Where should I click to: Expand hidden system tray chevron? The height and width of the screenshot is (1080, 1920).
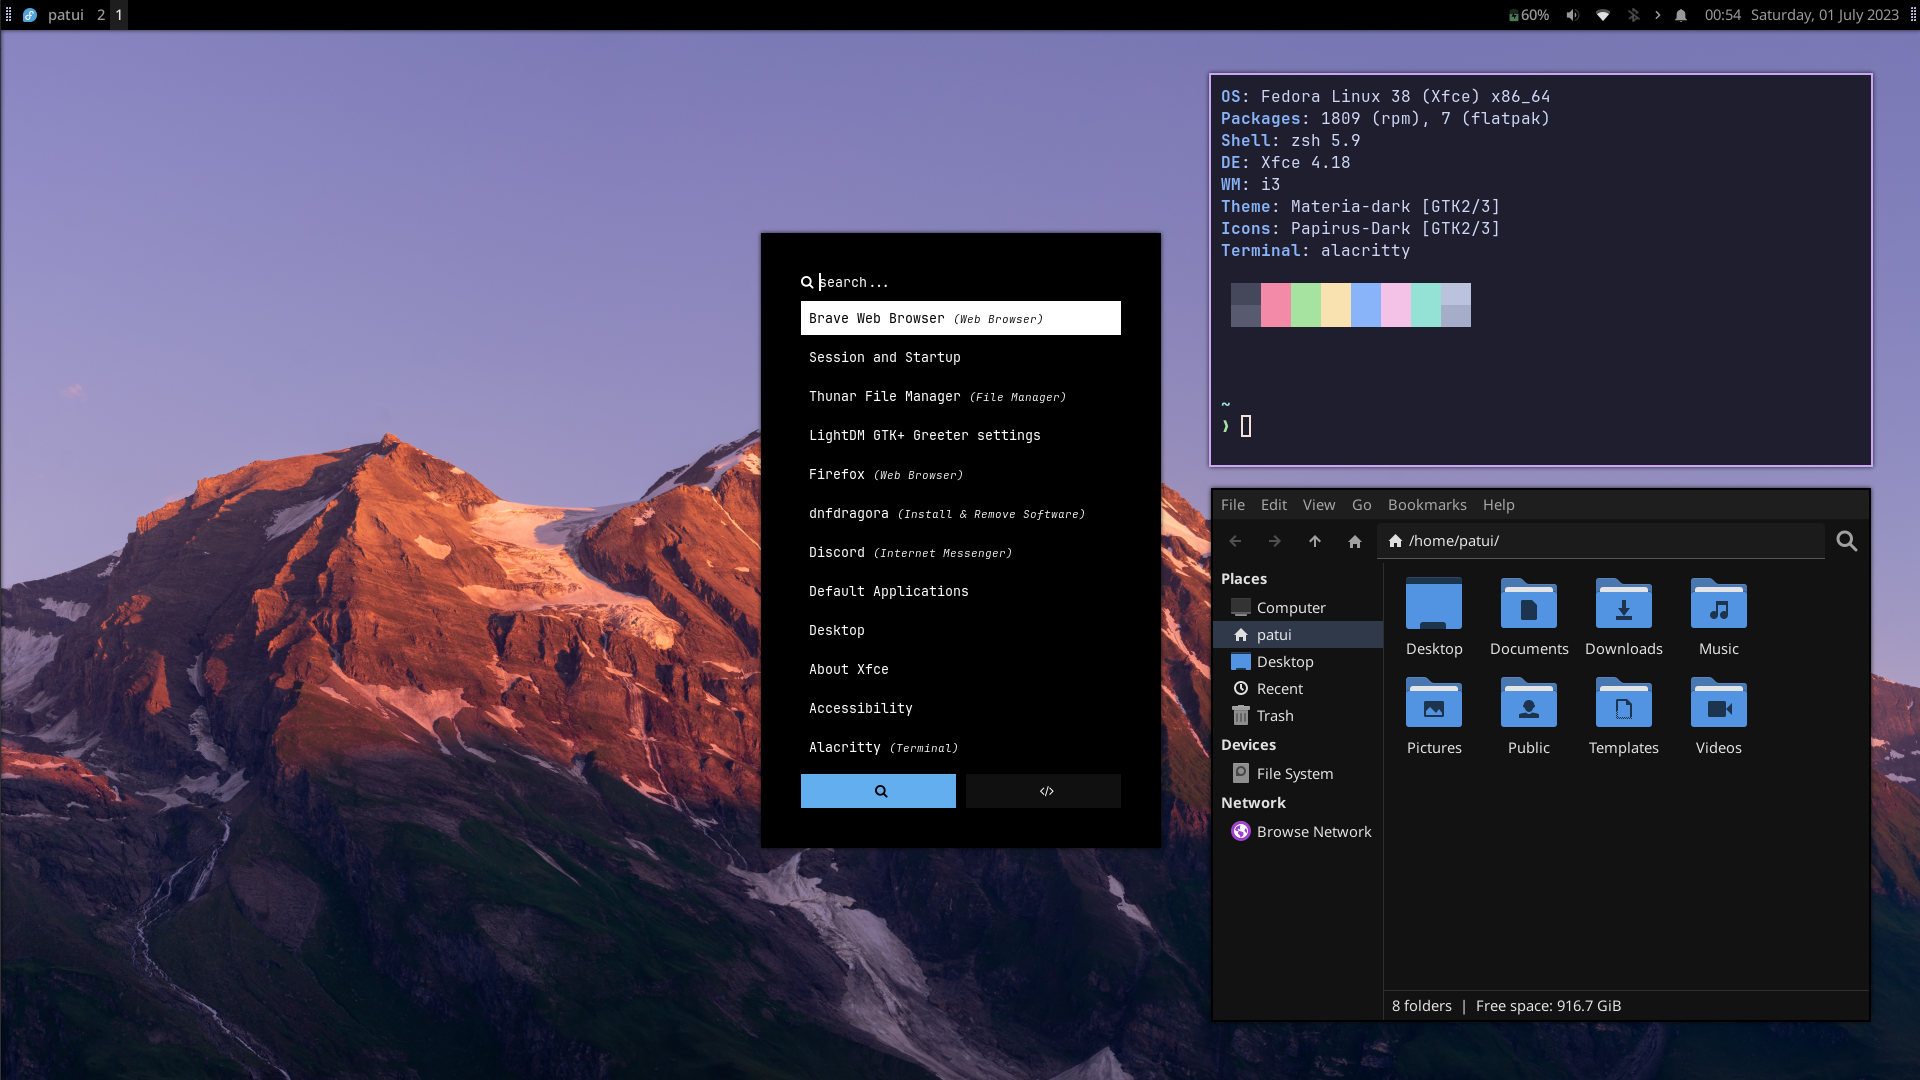[x=1657, y=15]
